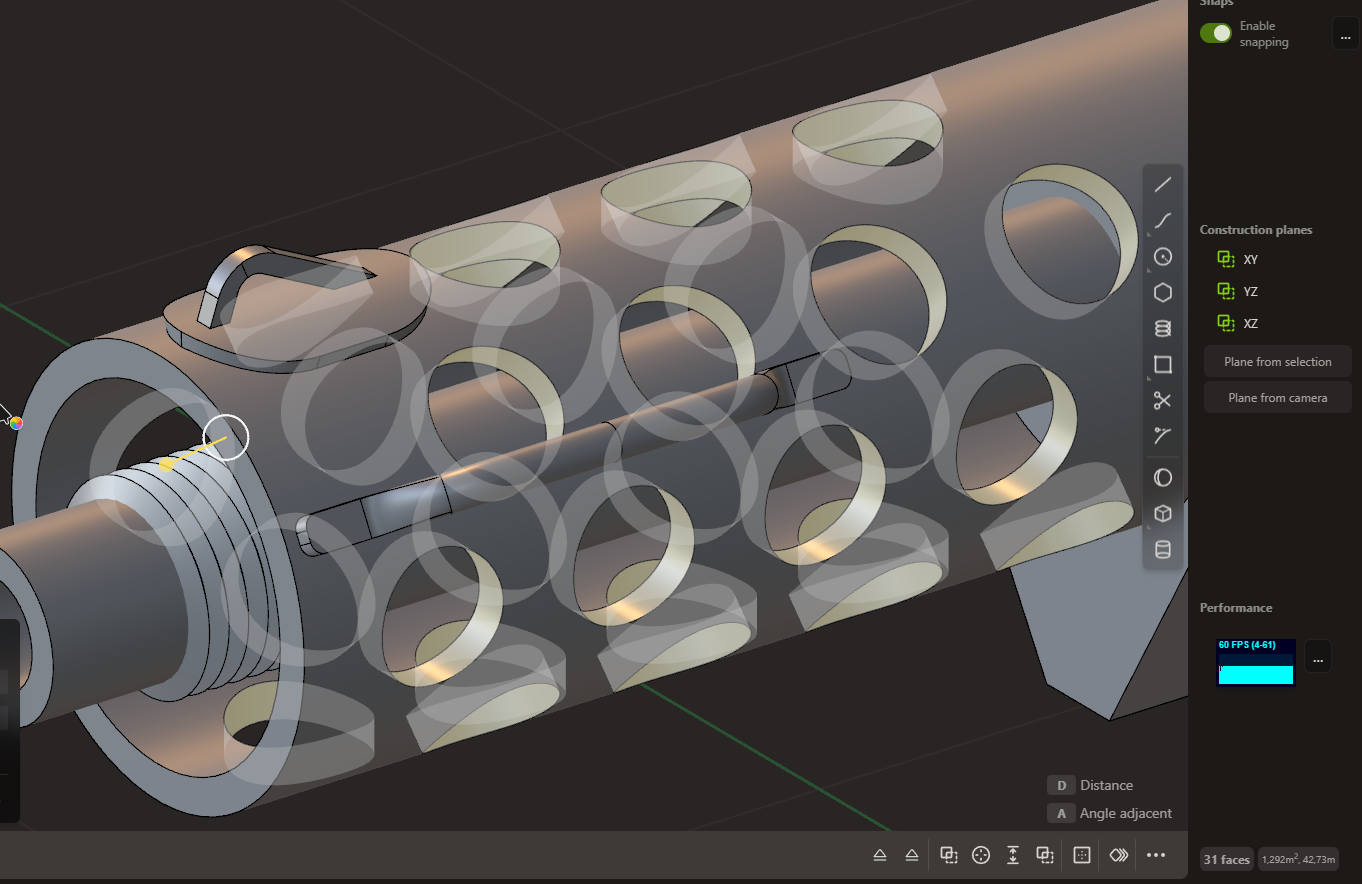Click the overlapping squares icon left of the crosshair

click(x=949, y=855)
